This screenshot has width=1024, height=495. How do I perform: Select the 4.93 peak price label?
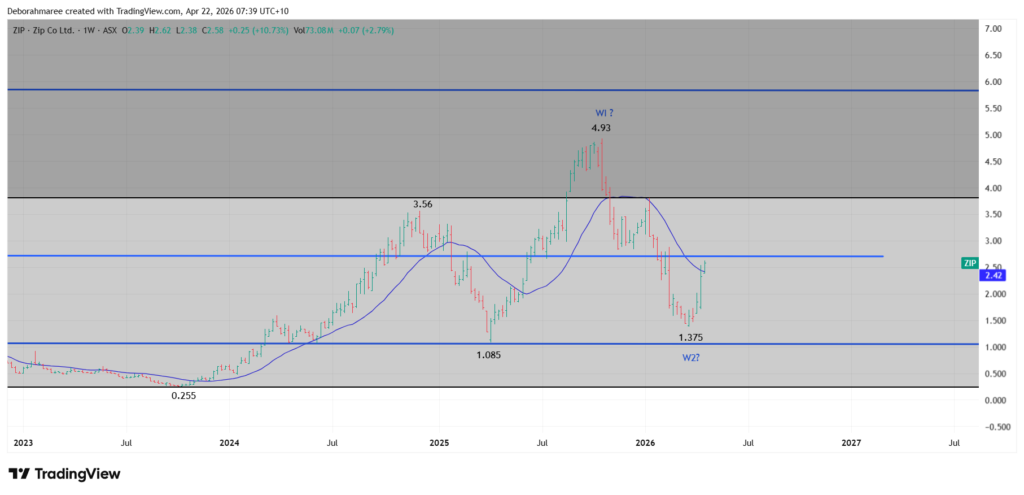click(x=601, y=128)
